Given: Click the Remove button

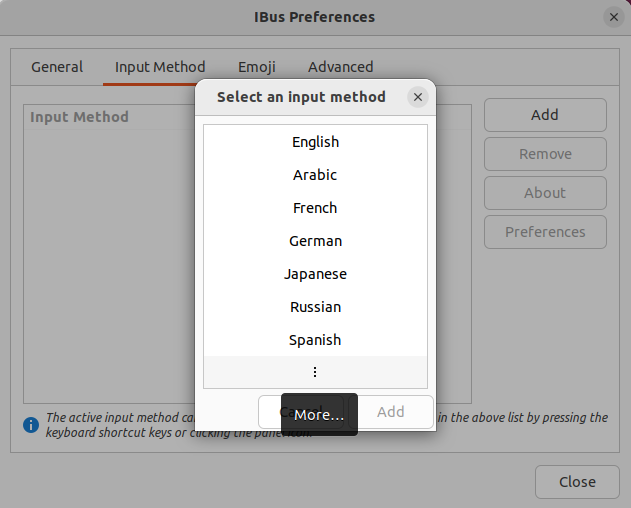Looking at the screenshot, I should [545, 154].
